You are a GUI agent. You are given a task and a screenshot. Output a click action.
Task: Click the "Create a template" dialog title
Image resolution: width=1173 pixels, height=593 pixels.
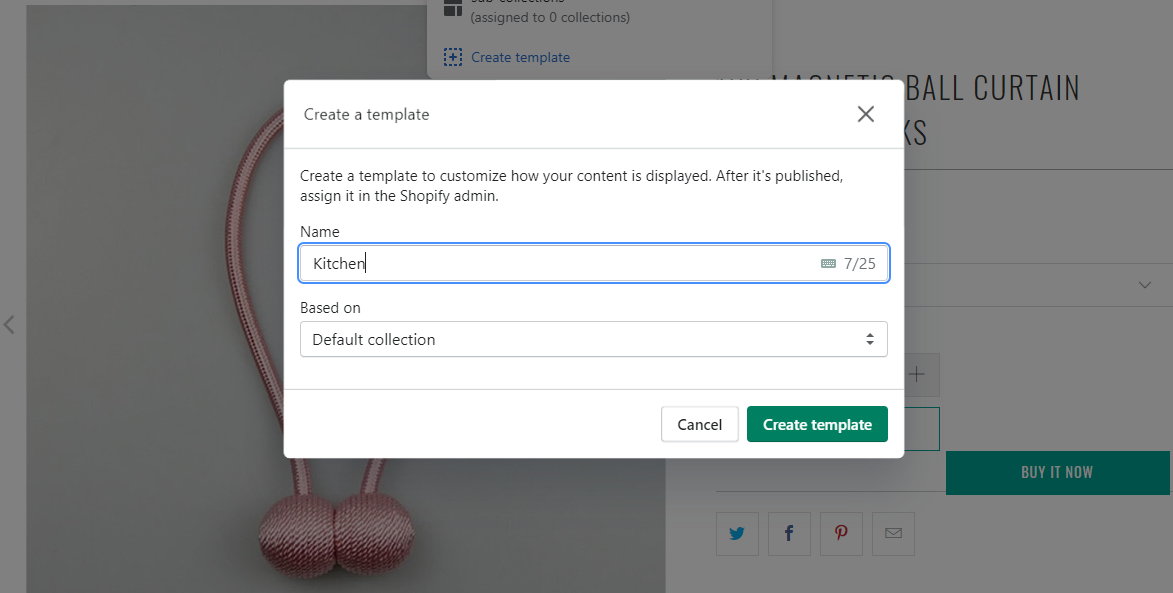367,114
